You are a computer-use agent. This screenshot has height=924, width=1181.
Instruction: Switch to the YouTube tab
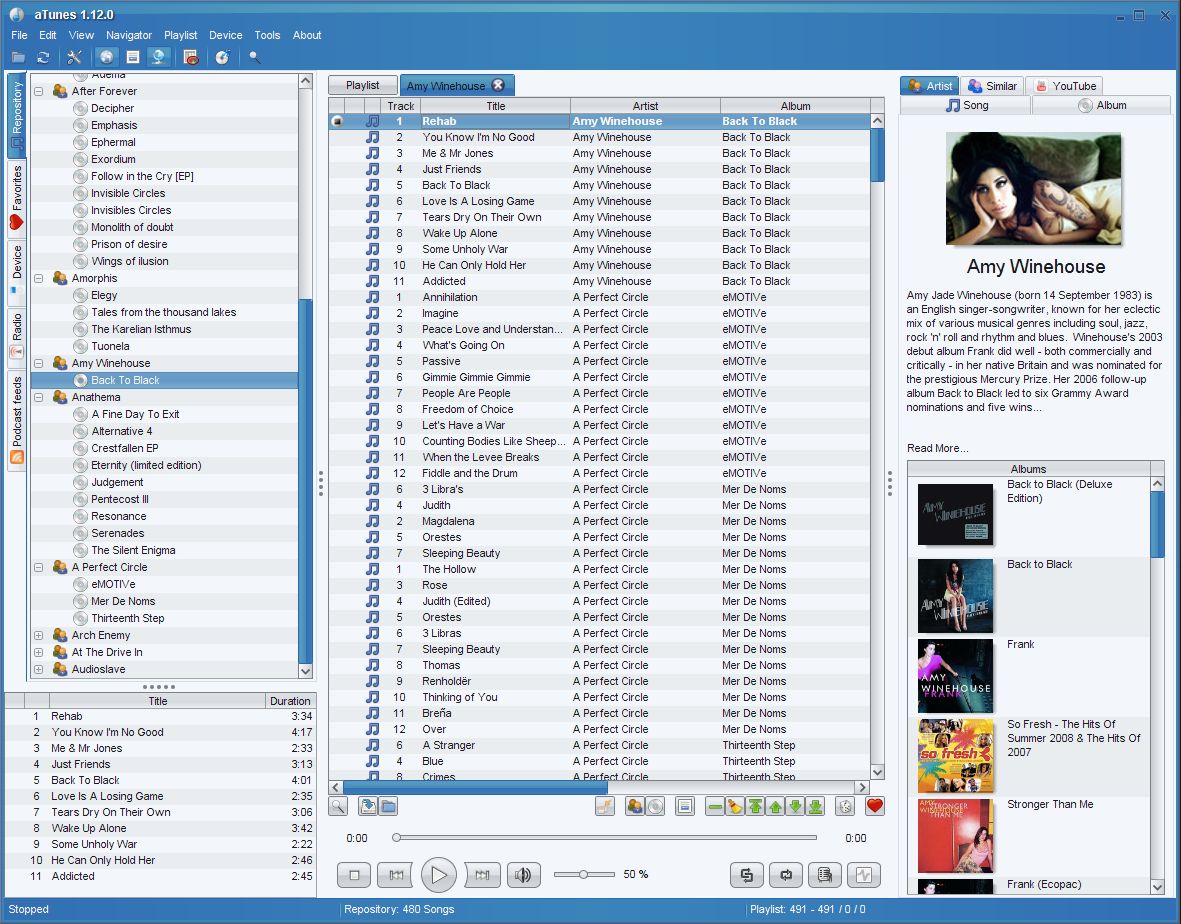pos(1064,85)
